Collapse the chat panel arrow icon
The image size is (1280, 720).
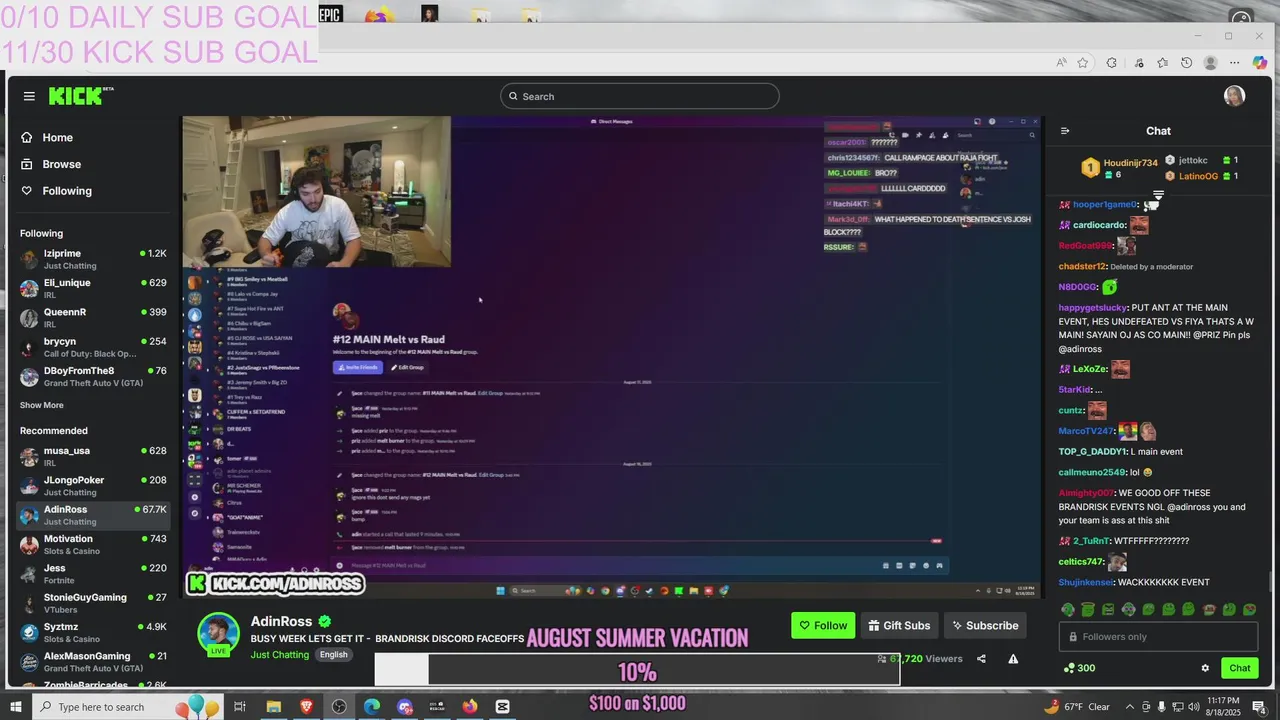(1065, 131)
